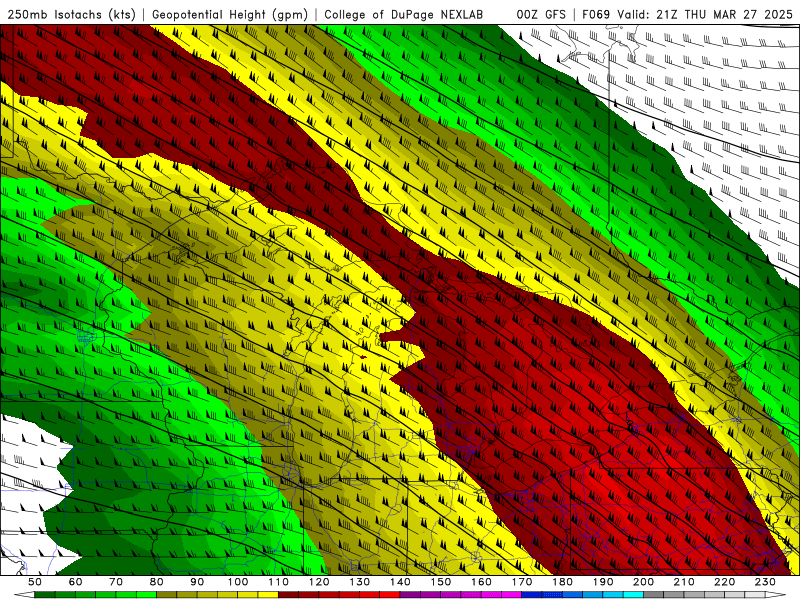This screenshot has height=600, width=800.
Task: Click the 80 value on the legend scale
Action: click(x=157, y=582)
